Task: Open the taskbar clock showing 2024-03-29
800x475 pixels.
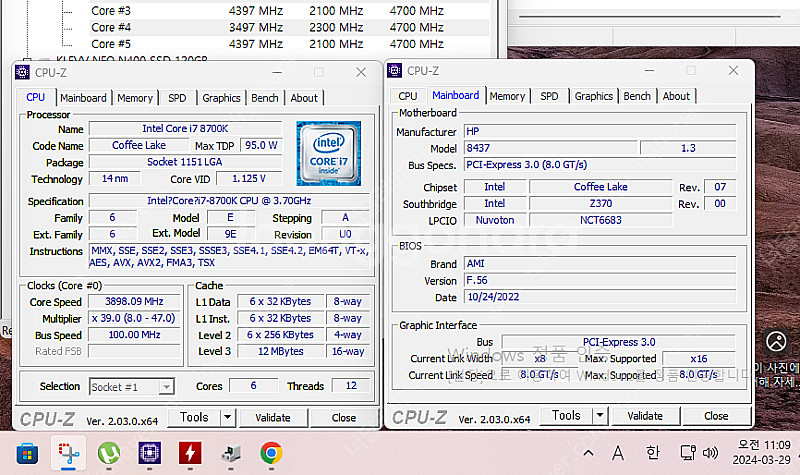Action: tap(761, 452)
